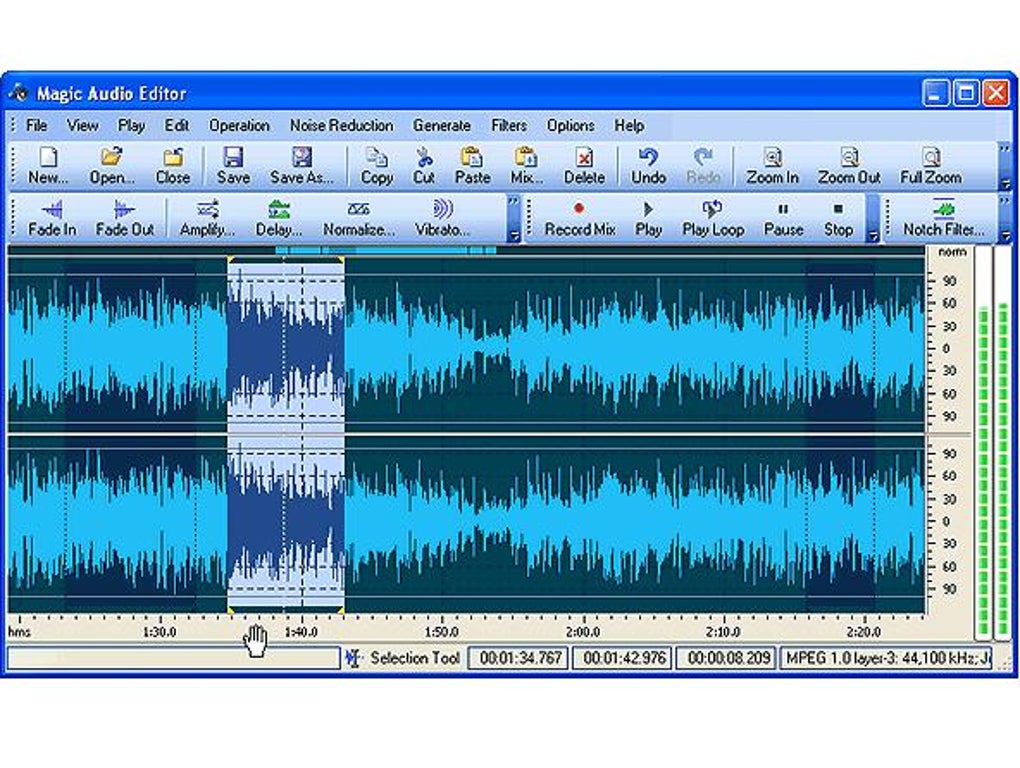The width and height of the screenshot is (1020, 768).
Task: Click the 2:00.0 mark on timeline ruler
Action: [582, 630]
